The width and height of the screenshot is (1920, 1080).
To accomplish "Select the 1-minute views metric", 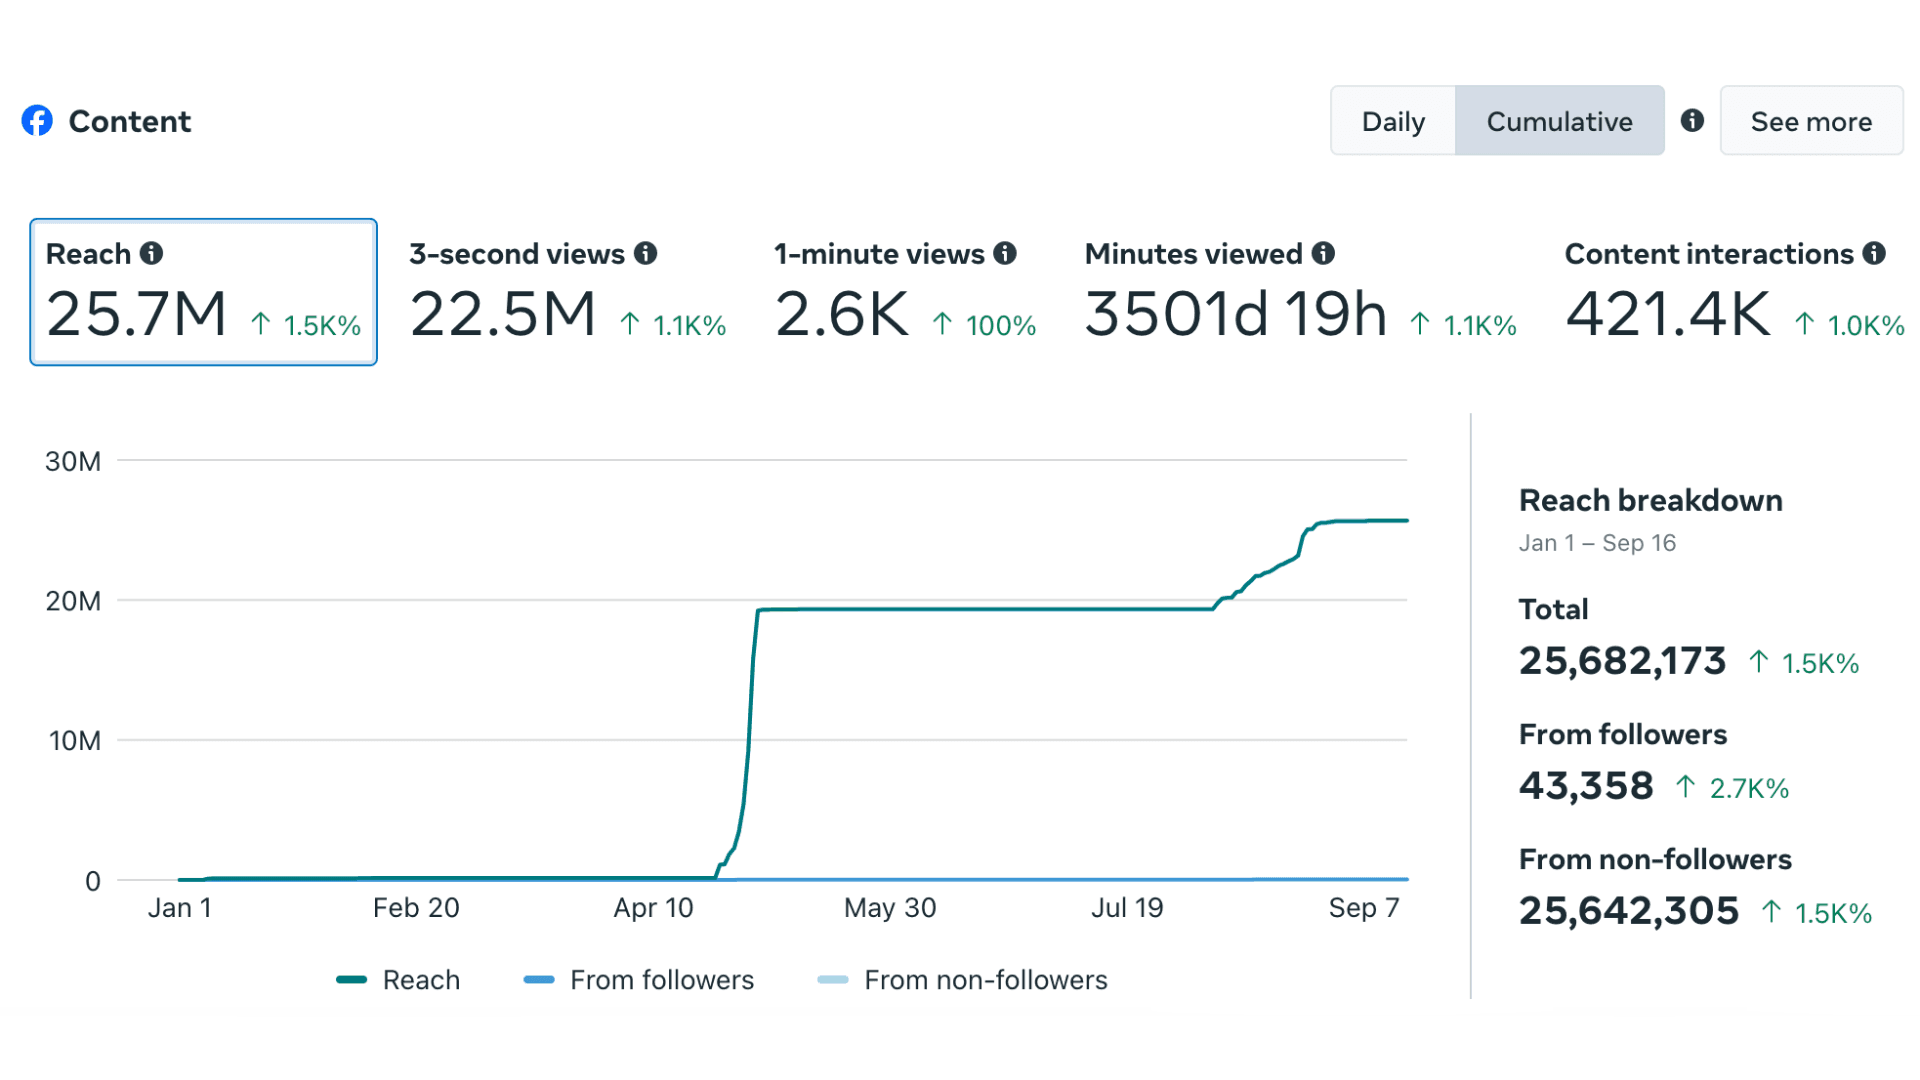I will (x=905, y=292).
